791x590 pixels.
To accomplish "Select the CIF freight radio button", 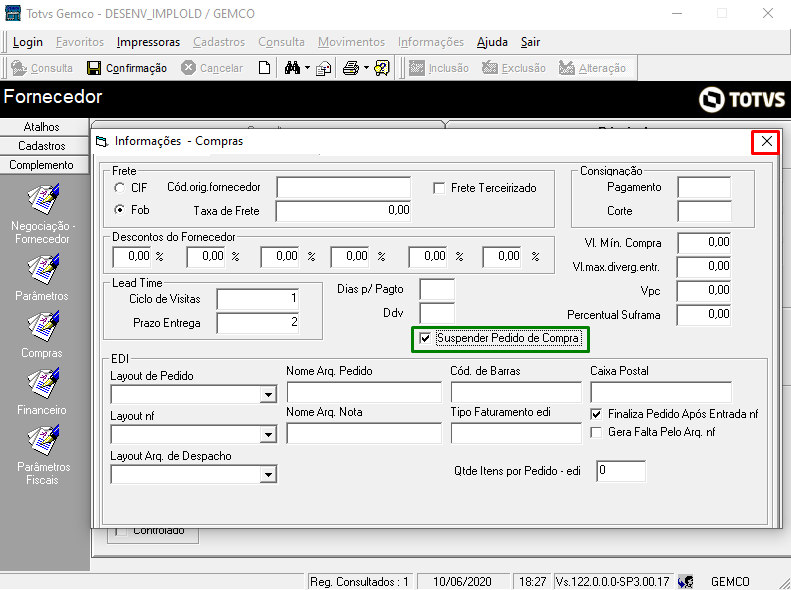I will (120, 188).
